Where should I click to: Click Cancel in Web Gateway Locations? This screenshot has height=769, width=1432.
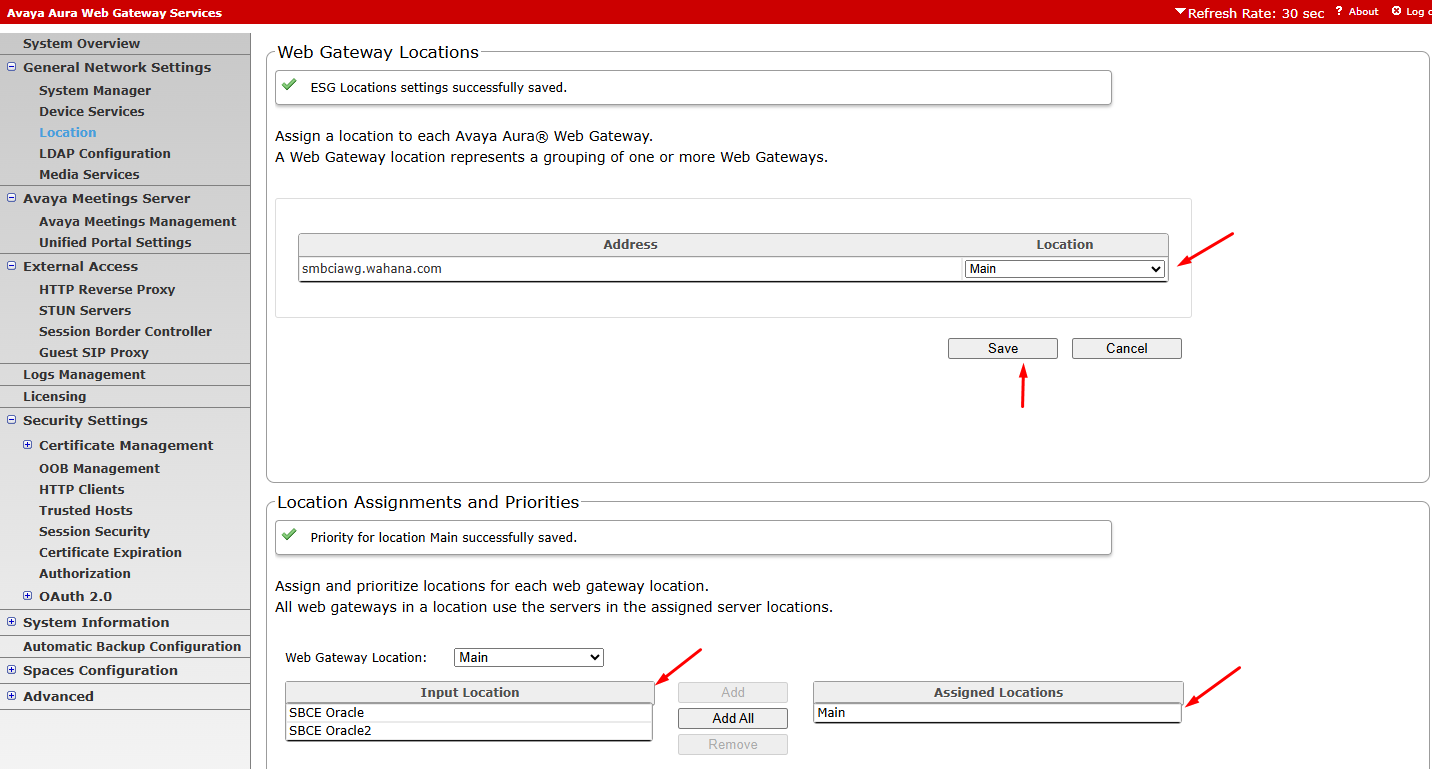point(1126,348)
